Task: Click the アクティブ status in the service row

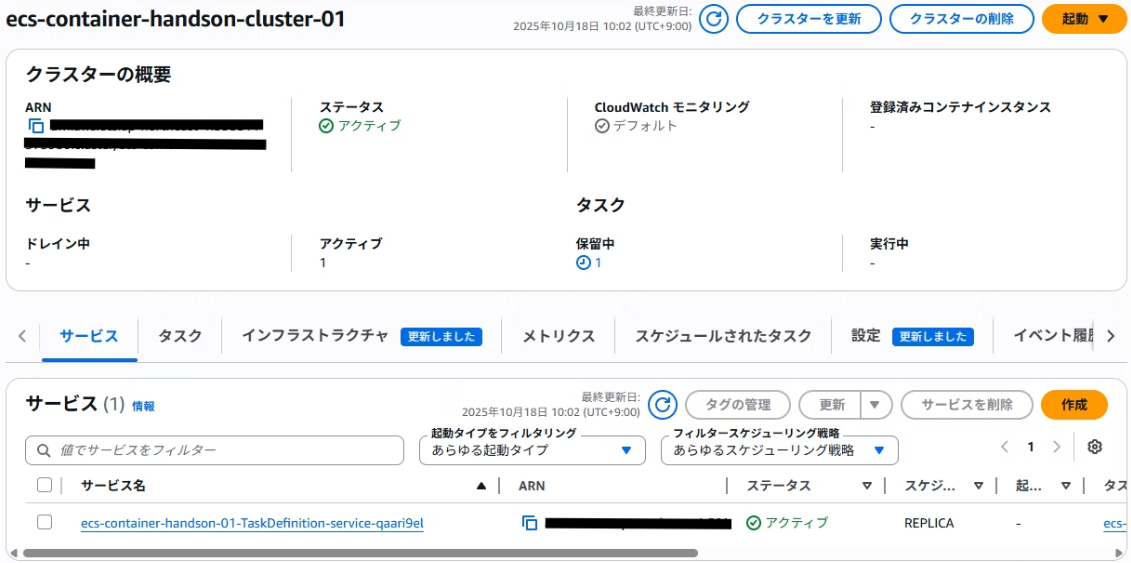Action: click(787, 523)
